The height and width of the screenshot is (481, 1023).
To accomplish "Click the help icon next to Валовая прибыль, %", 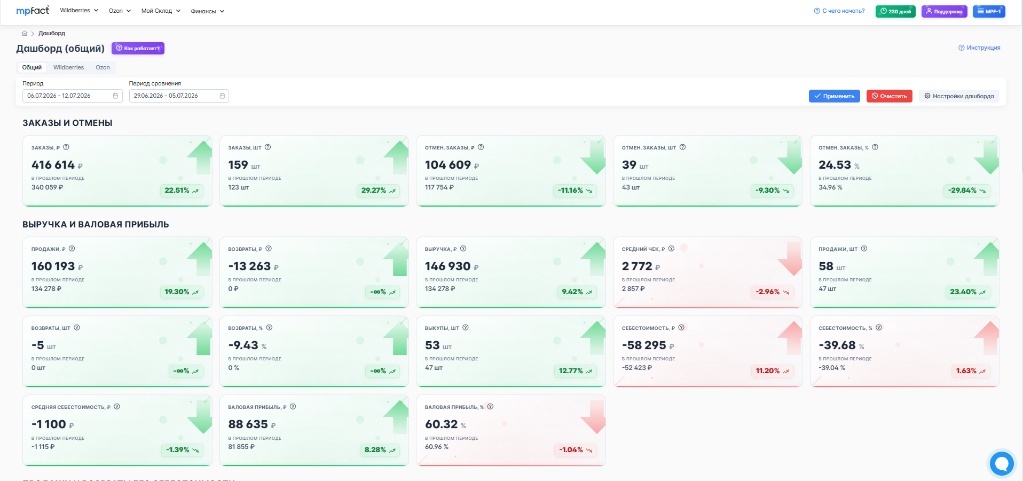I will 490,406.
